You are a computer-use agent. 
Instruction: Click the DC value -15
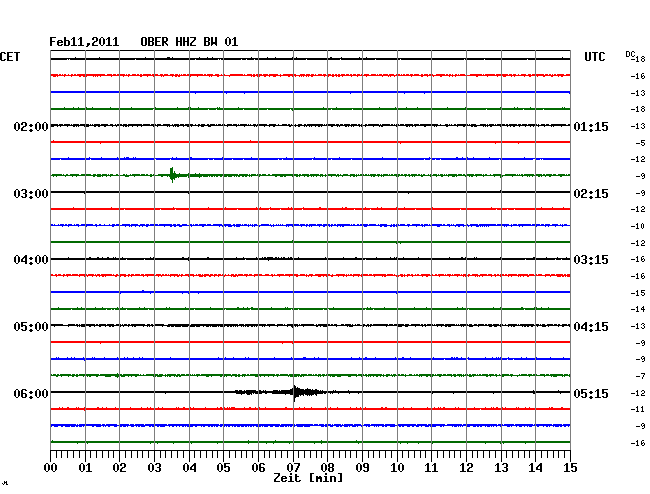pyautogui.click(x=638, y=293)
